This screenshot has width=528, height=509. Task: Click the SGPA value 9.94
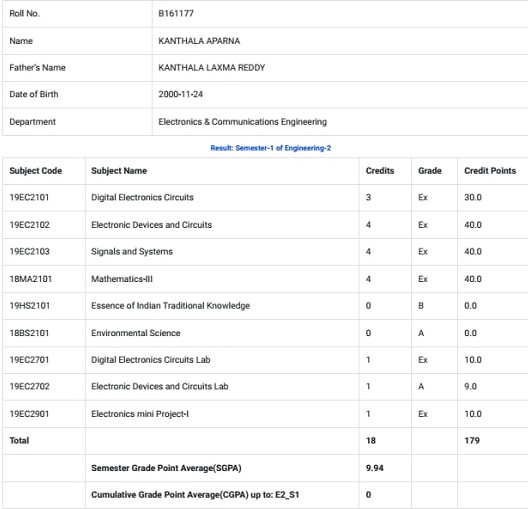pos(374,468)
